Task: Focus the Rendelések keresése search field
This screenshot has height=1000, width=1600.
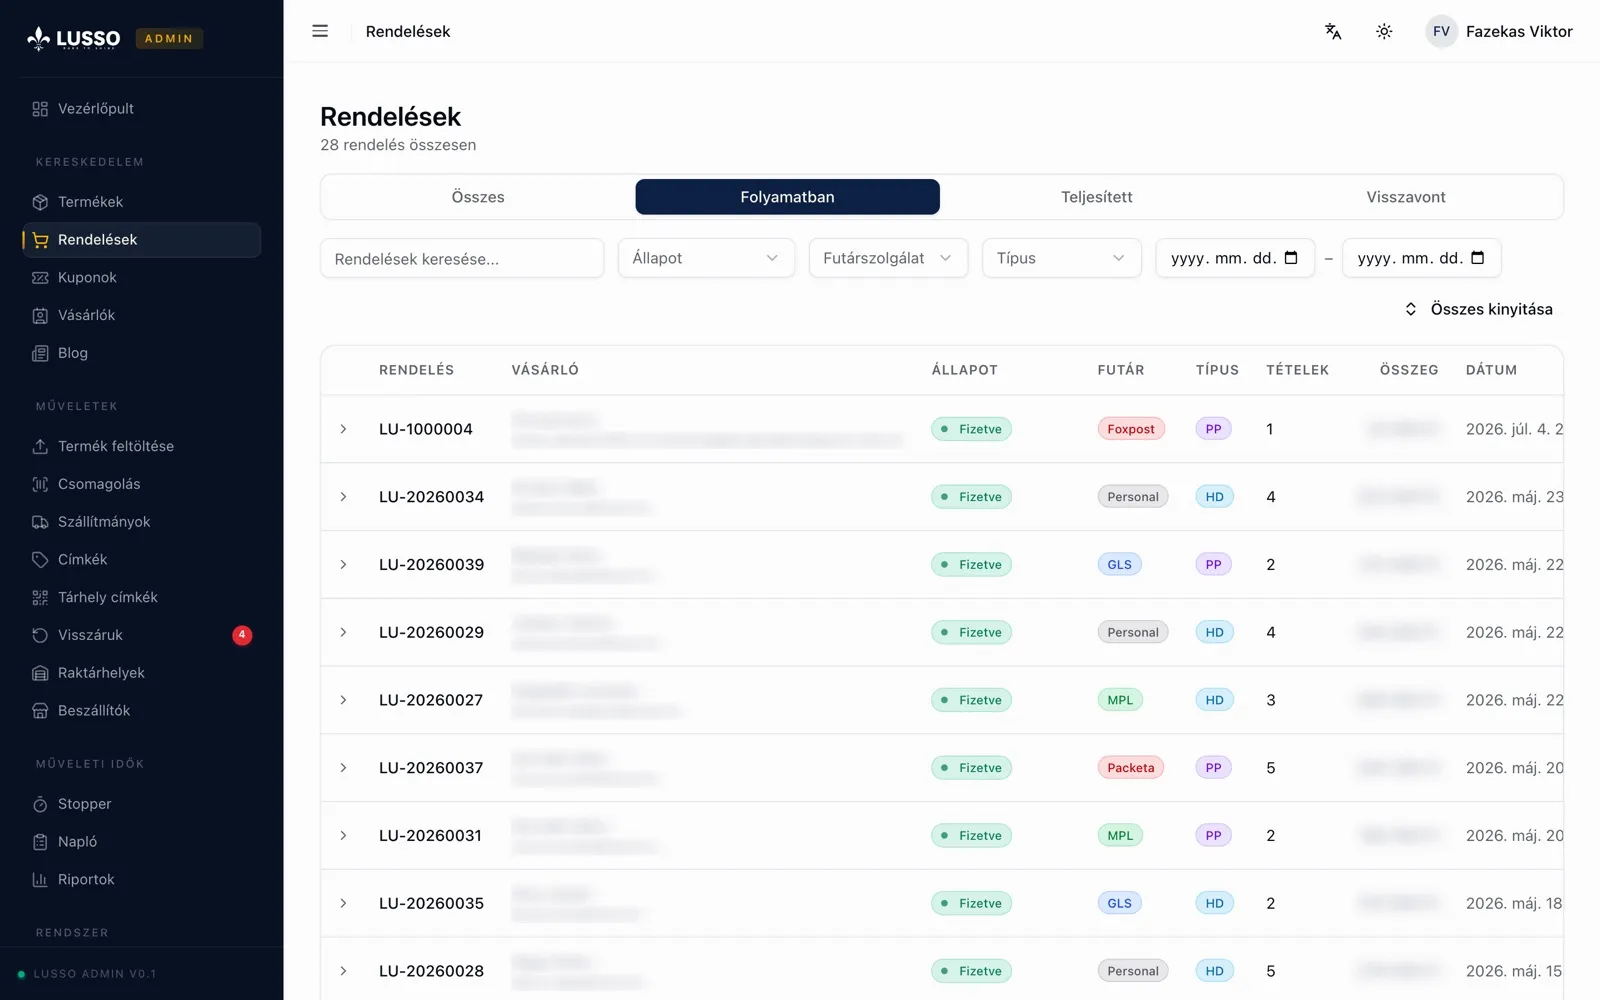Action: click(462, 258)
